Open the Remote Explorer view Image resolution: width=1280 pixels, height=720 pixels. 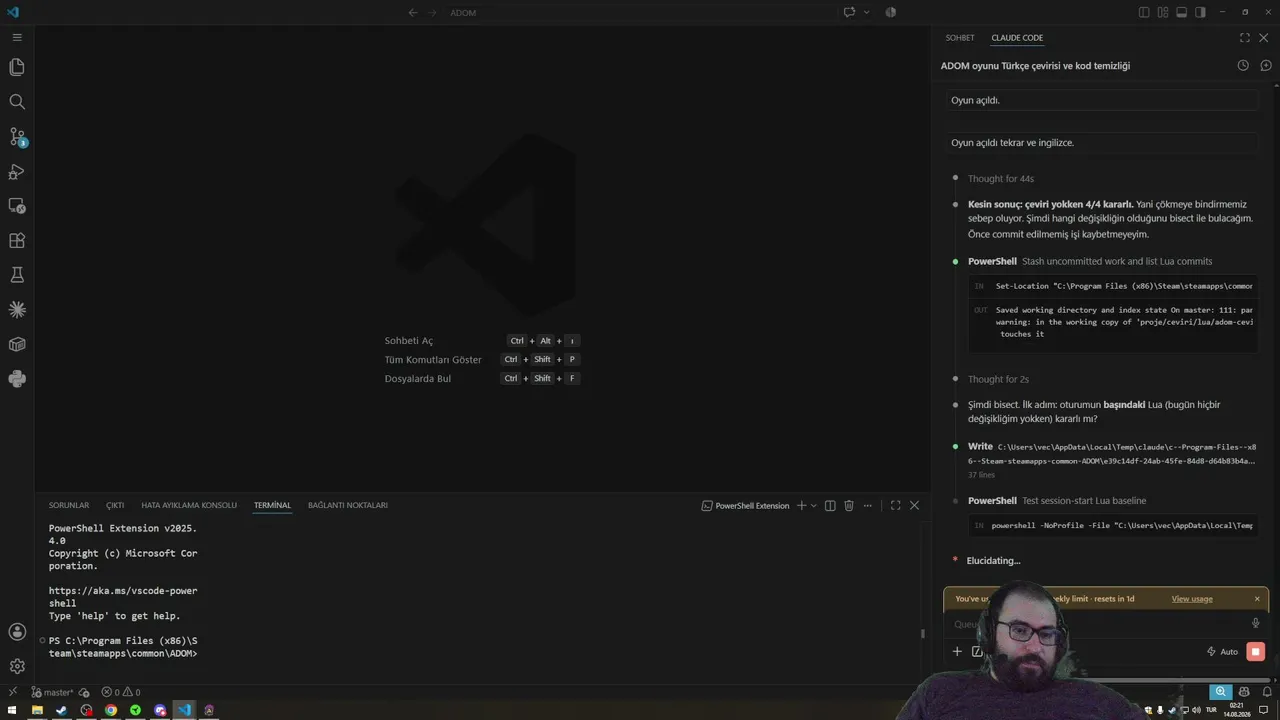pyautogui.click(x=17, y=206)
